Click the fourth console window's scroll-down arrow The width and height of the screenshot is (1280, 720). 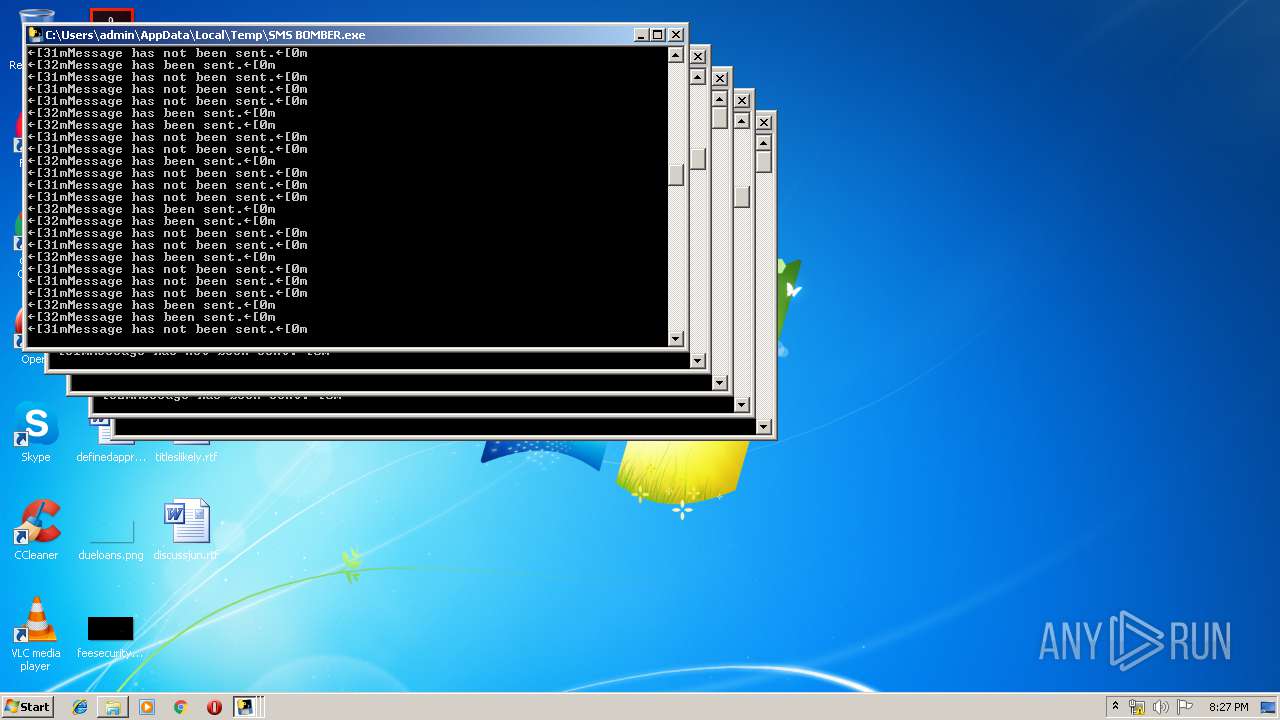tap(742, 405)
